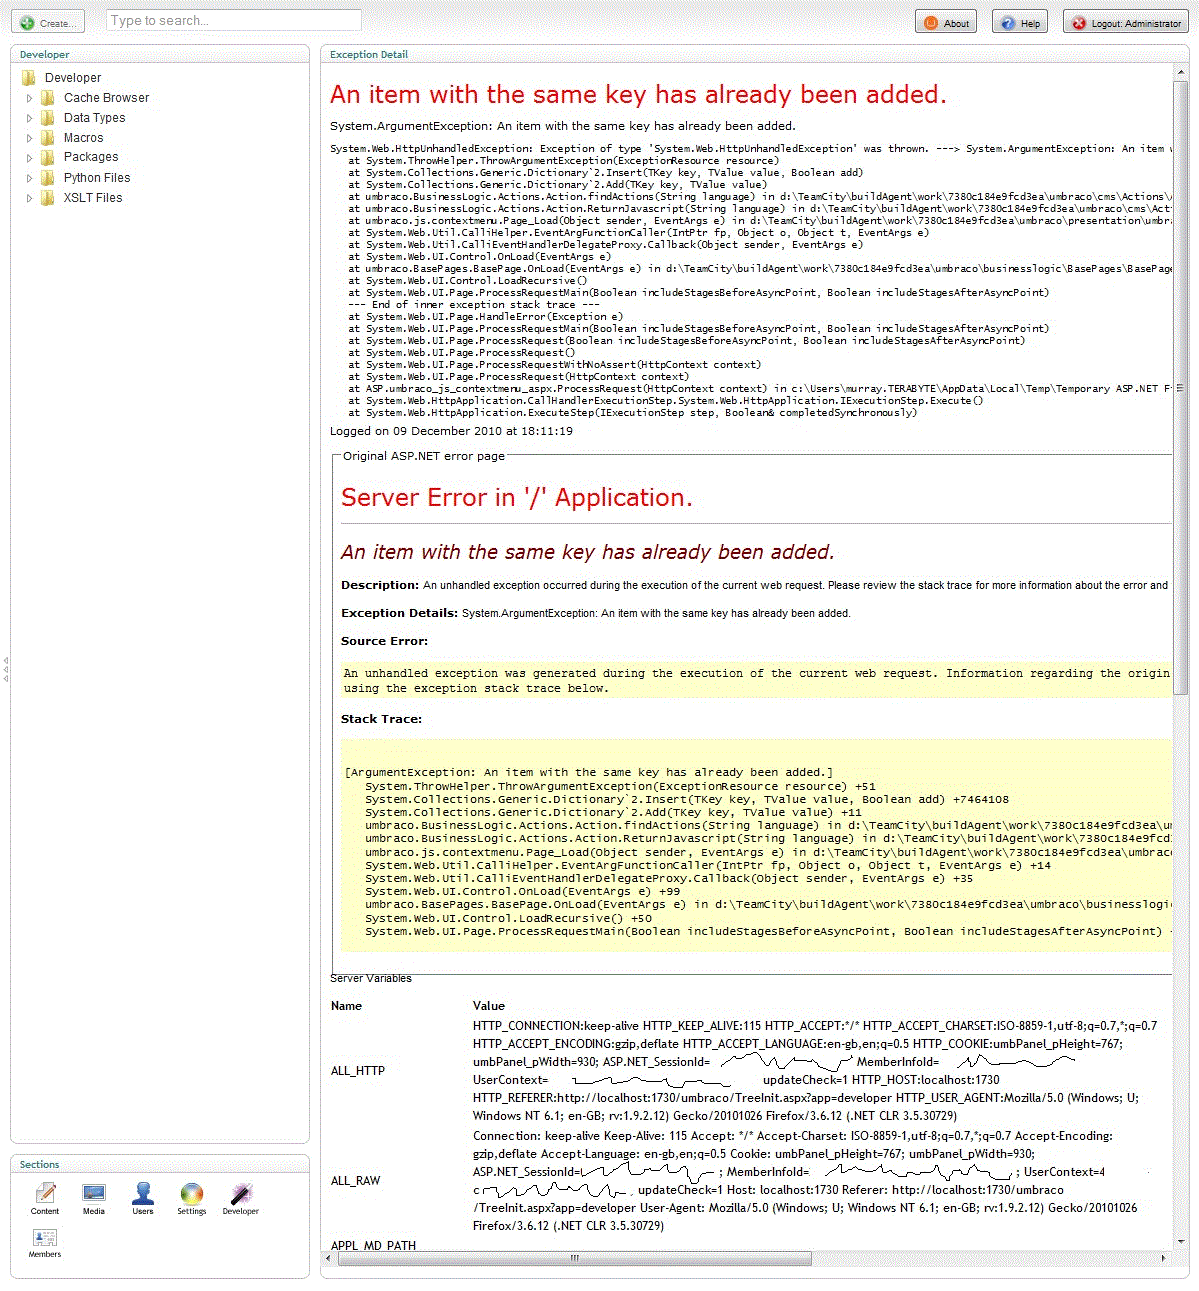
Task: Click the Packages folder icon
Action: pyautogui.click(x=48, y=157)
